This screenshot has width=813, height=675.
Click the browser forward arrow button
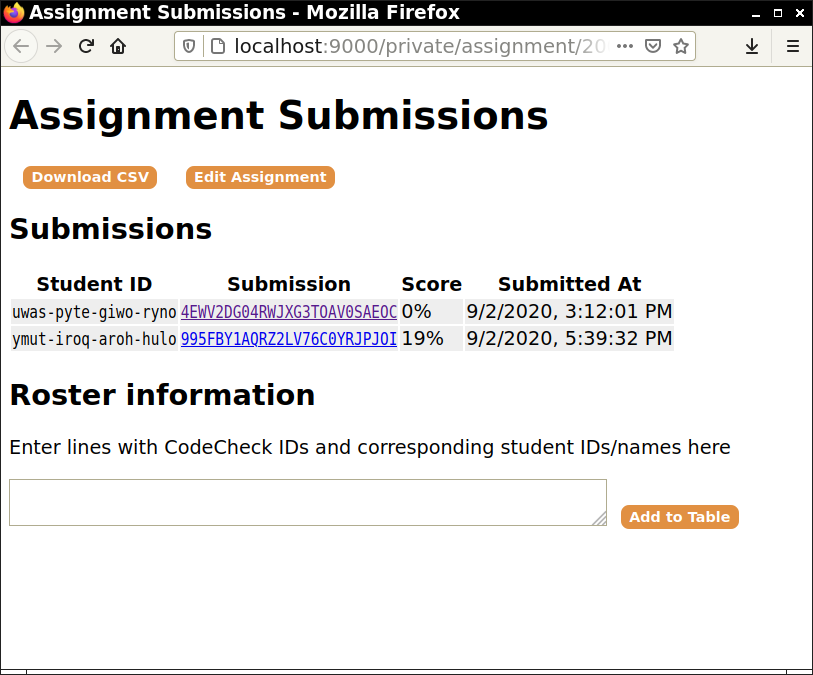pyautogui.click(x=54, y=46)
